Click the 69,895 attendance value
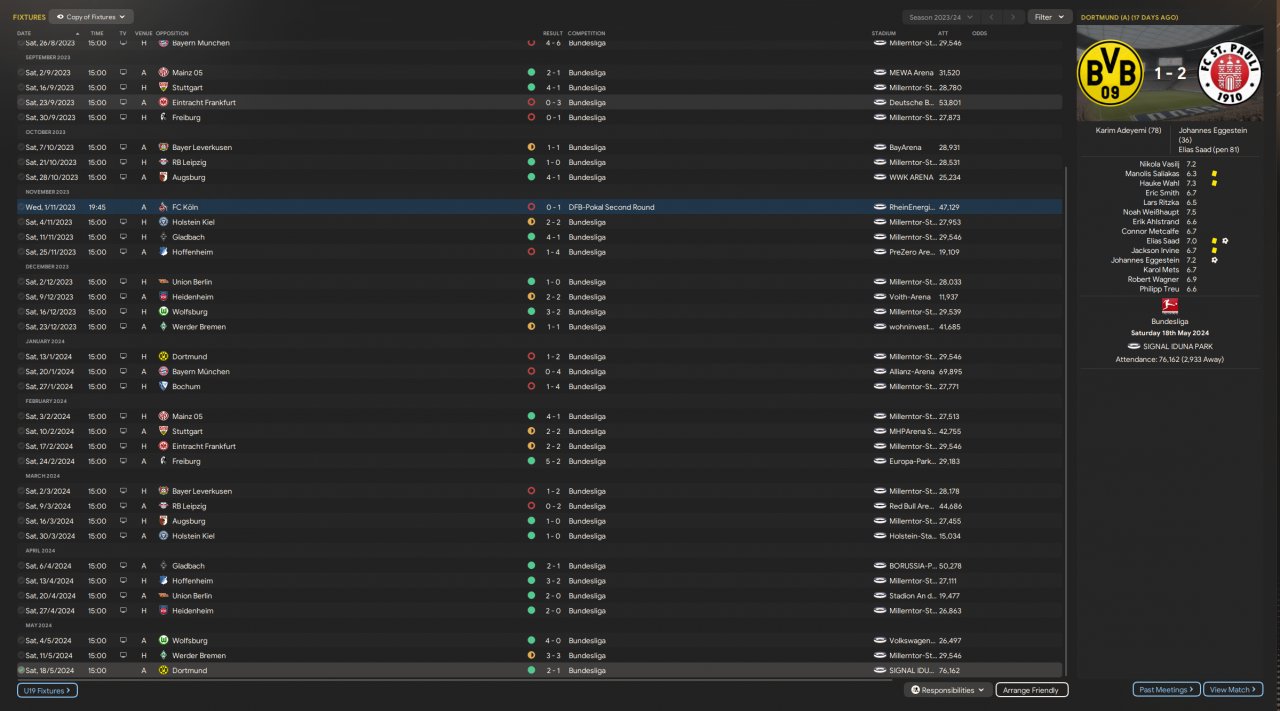Screen dimensions: 1280x711 [950, 371]
